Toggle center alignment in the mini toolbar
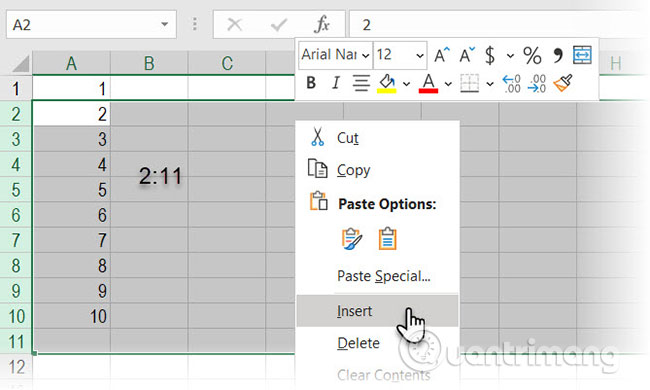Image resolution: width=650 pixels, height=390 pixels. 361,83
